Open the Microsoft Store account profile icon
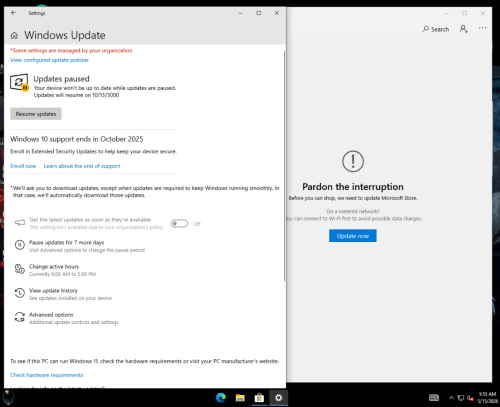The width and height of the screenshot is (500, 407). (x=464, y=29)
